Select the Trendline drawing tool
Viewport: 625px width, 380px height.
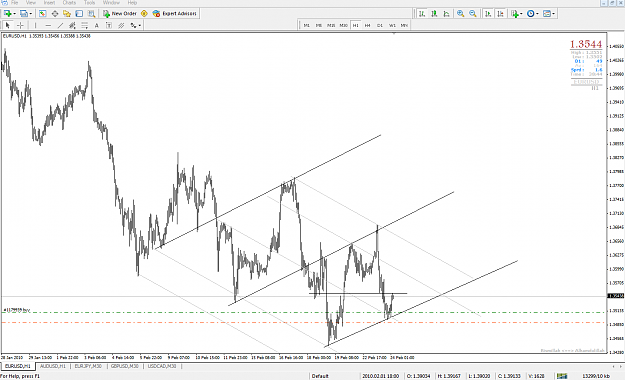[x=60, y=25]
